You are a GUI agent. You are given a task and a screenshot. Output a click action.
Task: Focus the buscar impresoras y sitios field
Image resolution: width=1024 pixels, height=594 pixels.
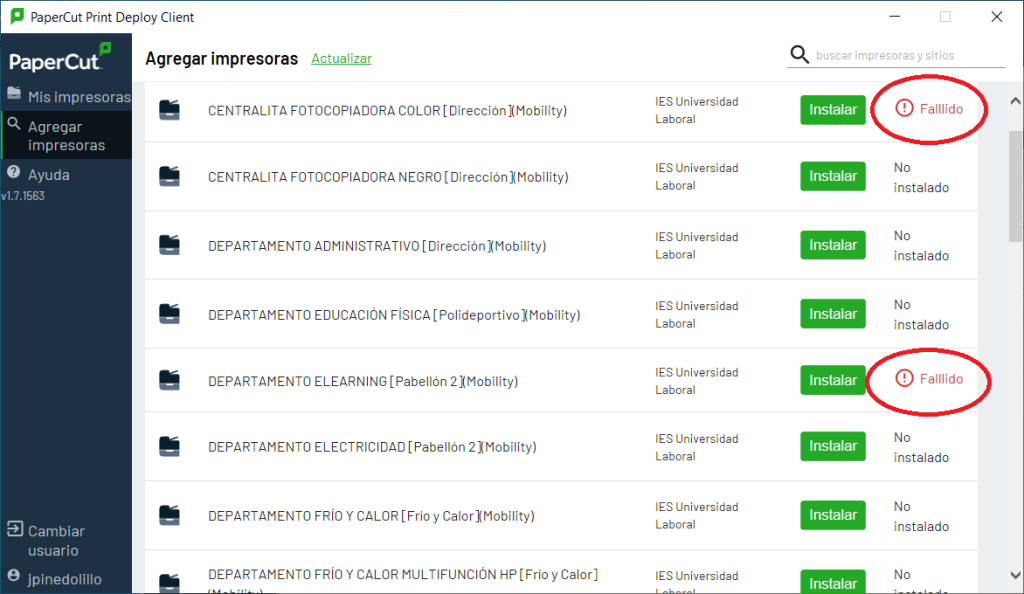pos(905,55)
